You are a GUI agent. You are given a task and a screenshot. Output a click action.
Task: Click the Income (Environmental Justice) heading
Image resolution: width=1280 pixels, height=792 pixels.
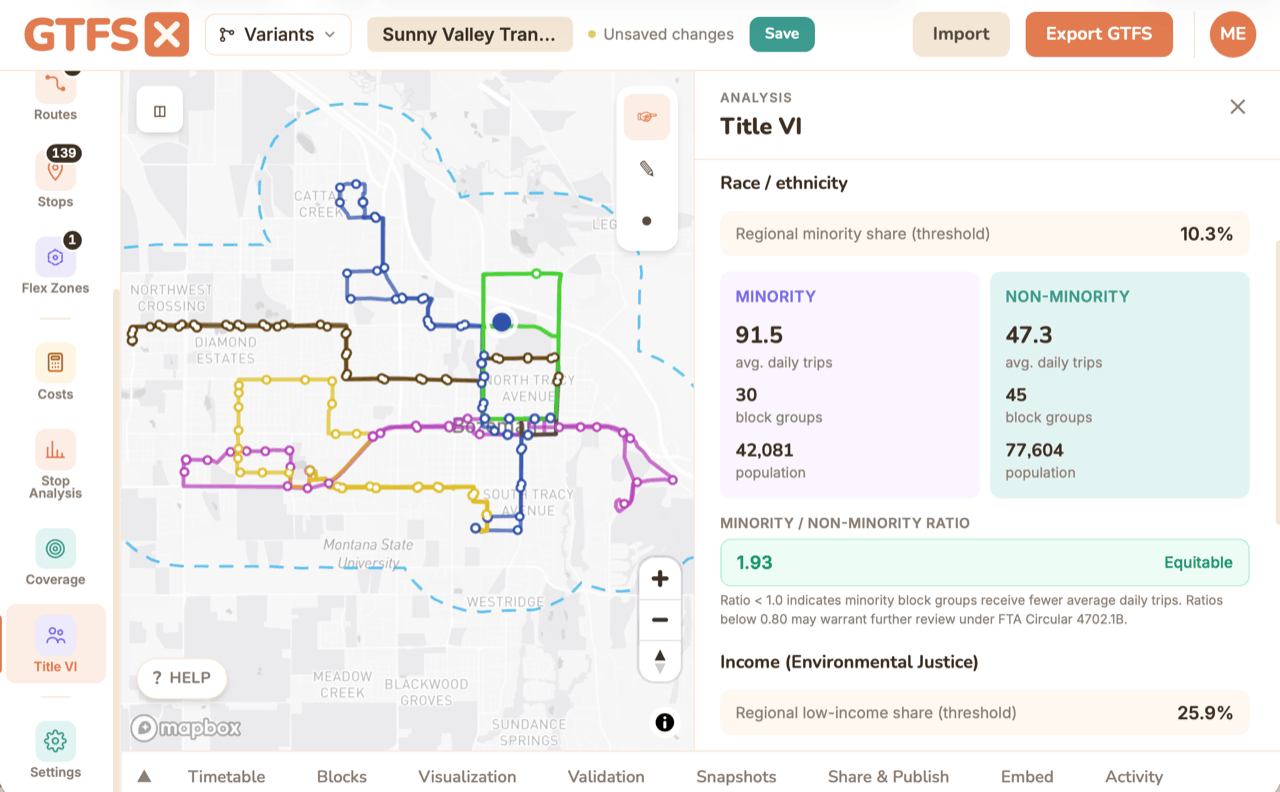[849, 662]
